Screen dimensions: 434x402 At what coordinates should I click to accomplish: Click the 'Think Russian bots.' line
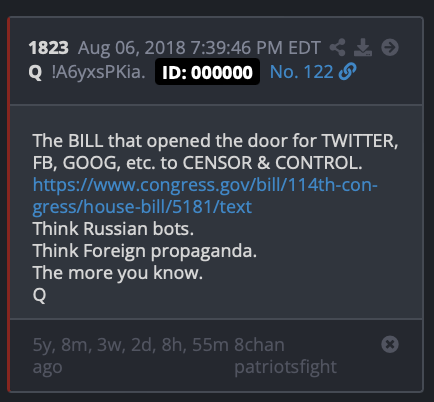[x=113, y=229]
